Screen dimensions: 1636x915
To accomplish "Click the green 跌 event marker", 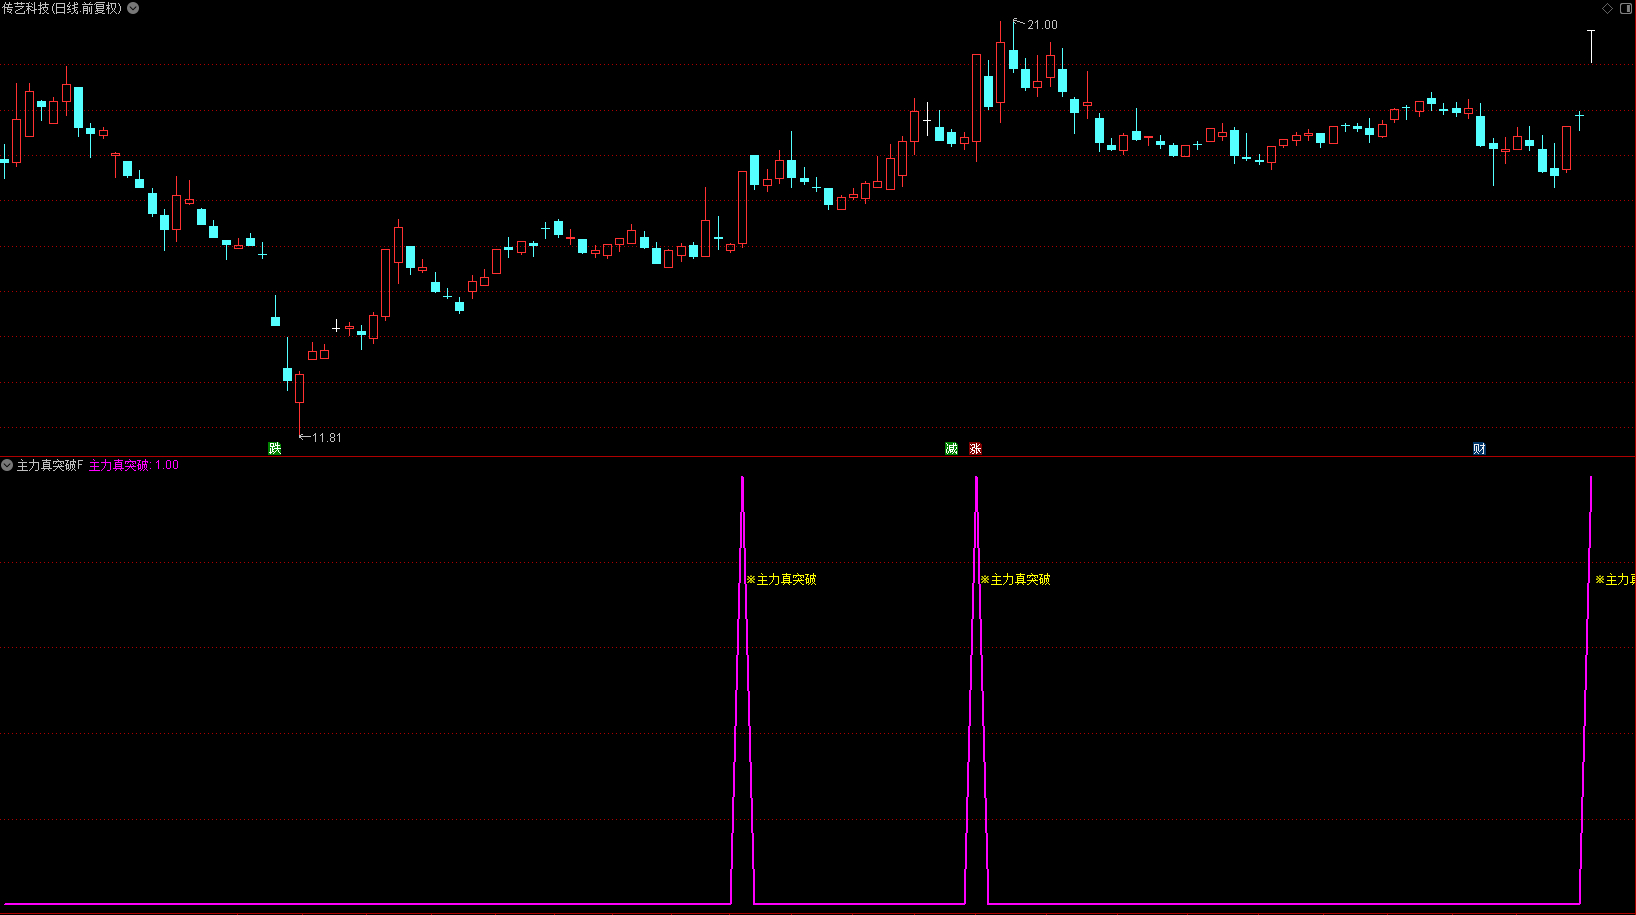I will pyautogui.click(x=275, y=448).
